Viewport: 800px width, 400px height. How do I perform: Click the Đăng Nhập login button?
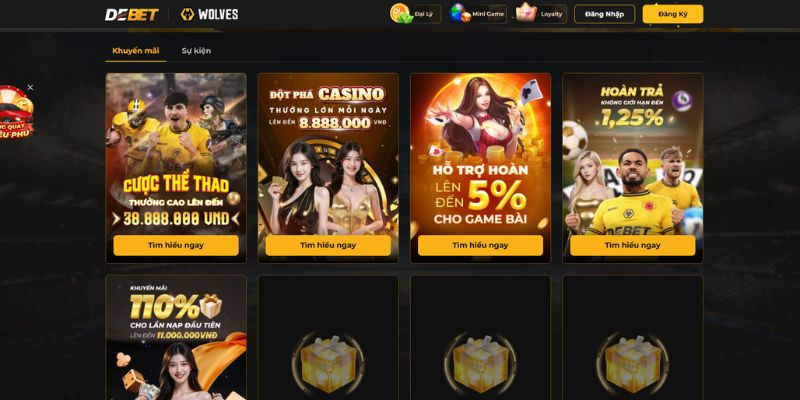click(x=605, y=14)
